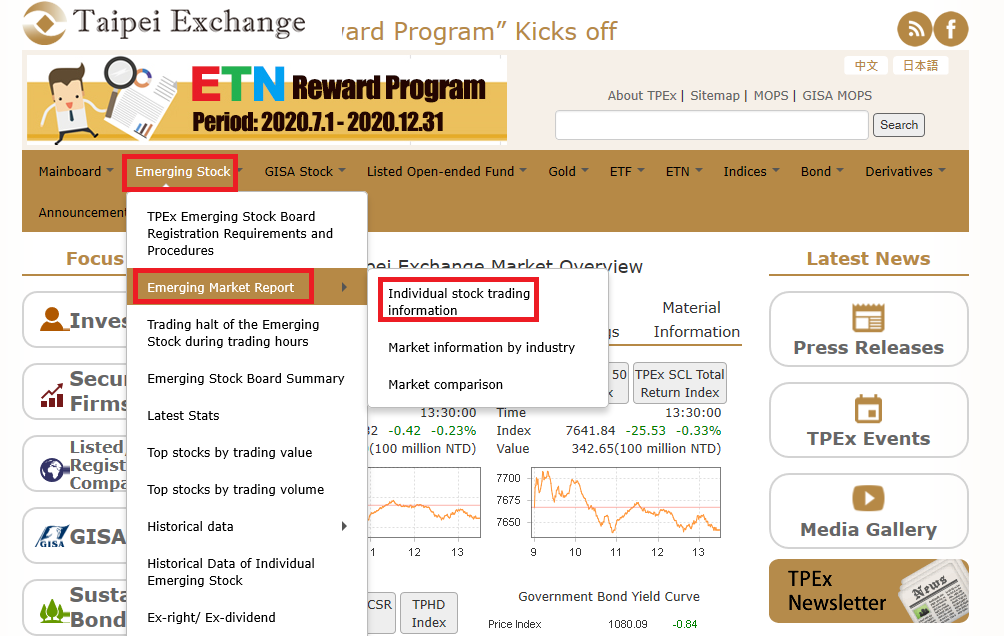This screenshot has width=1004, height=636.
Task: Click the Latest News heading
Action: point(868,259)
